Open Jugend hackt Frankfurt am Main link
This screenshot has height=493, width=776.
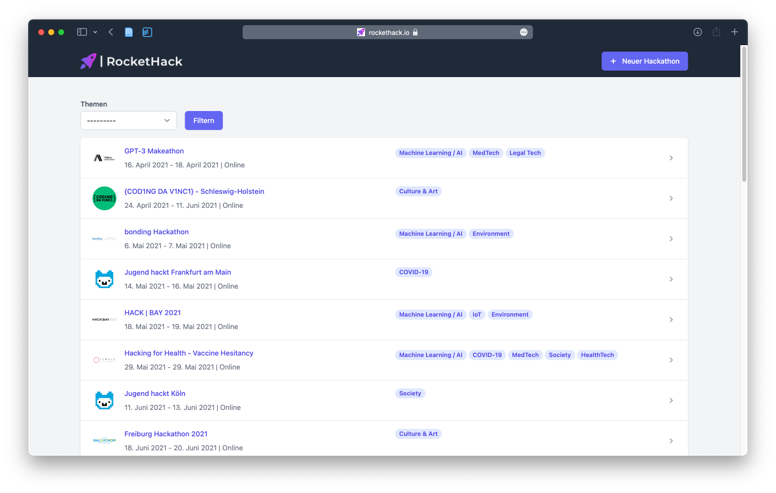pos(178,272)
